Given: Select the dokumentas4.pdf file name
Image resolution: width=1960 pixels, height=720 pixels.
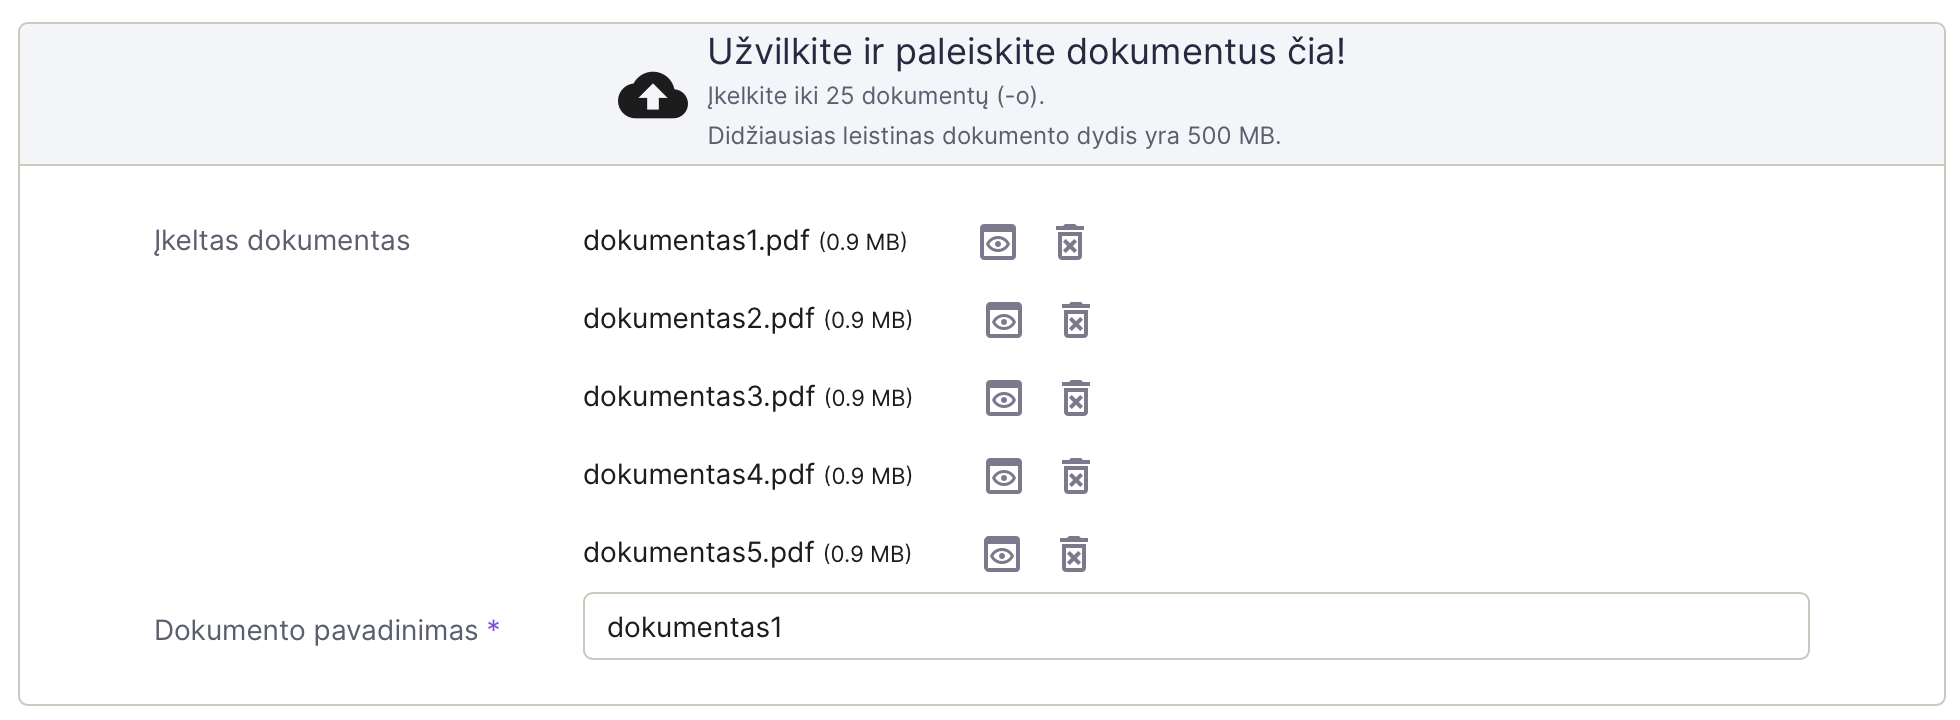Looking at the screenshot, I should click(x=699, y=475).
